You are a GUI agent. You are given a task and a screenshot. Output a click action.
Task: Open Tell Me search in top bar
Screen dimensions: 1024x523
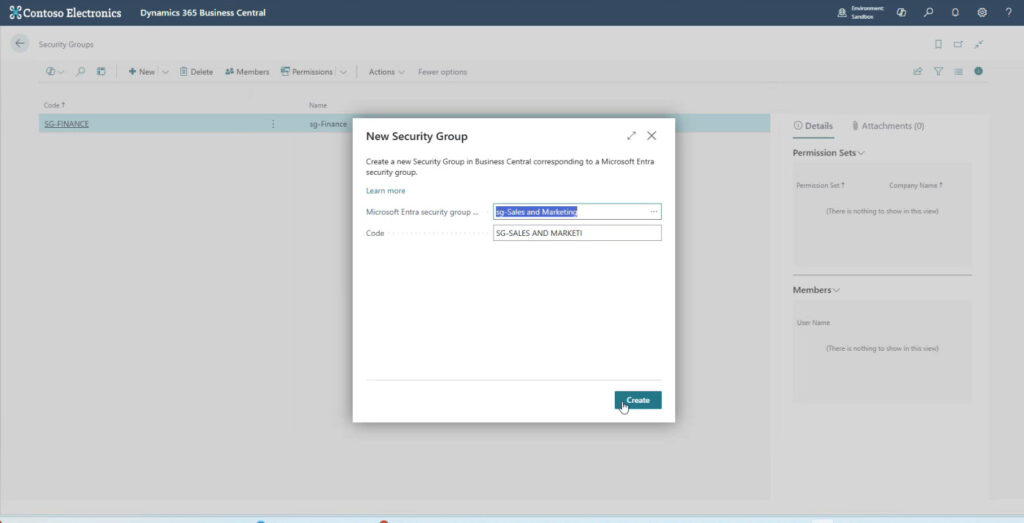coord(928,12)
